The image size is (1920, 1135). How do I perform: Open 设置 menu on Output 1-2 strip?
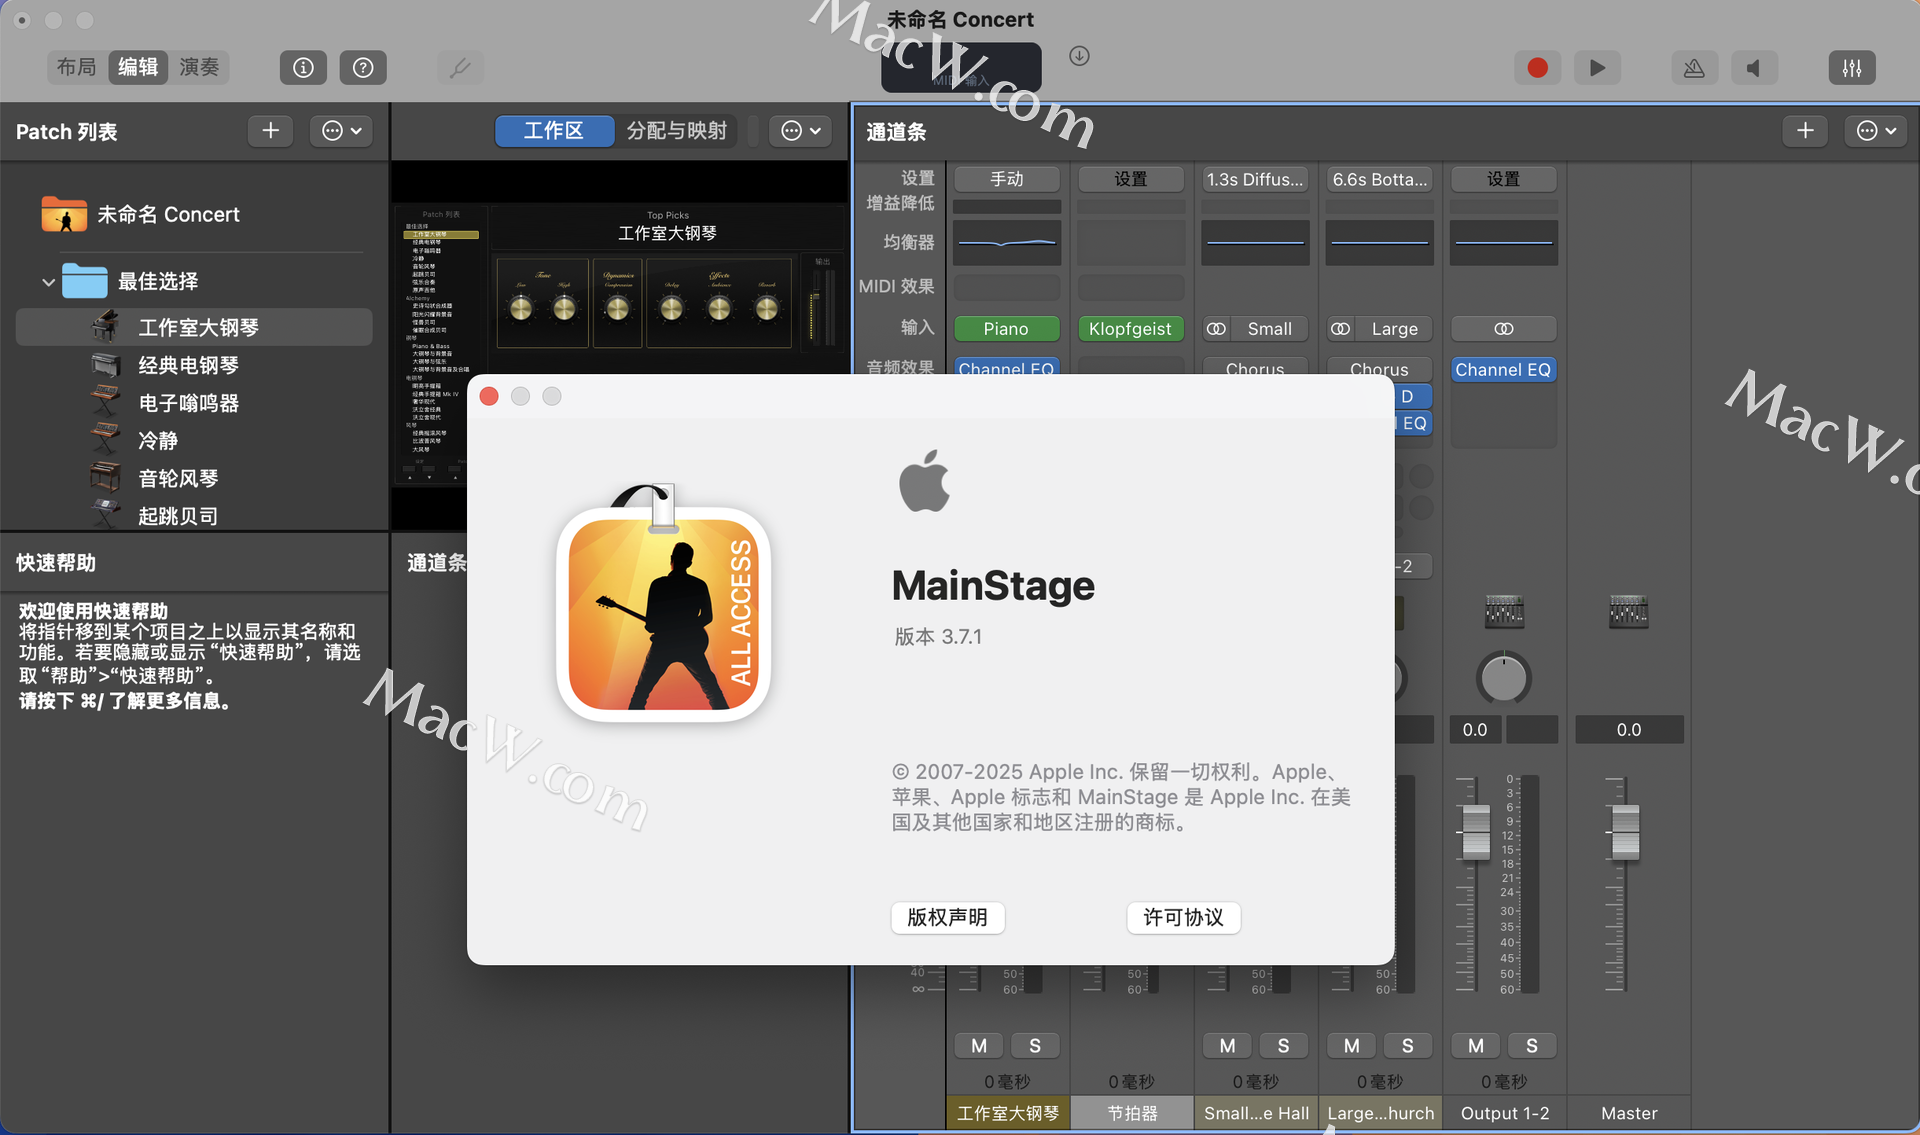[1503, 179]
